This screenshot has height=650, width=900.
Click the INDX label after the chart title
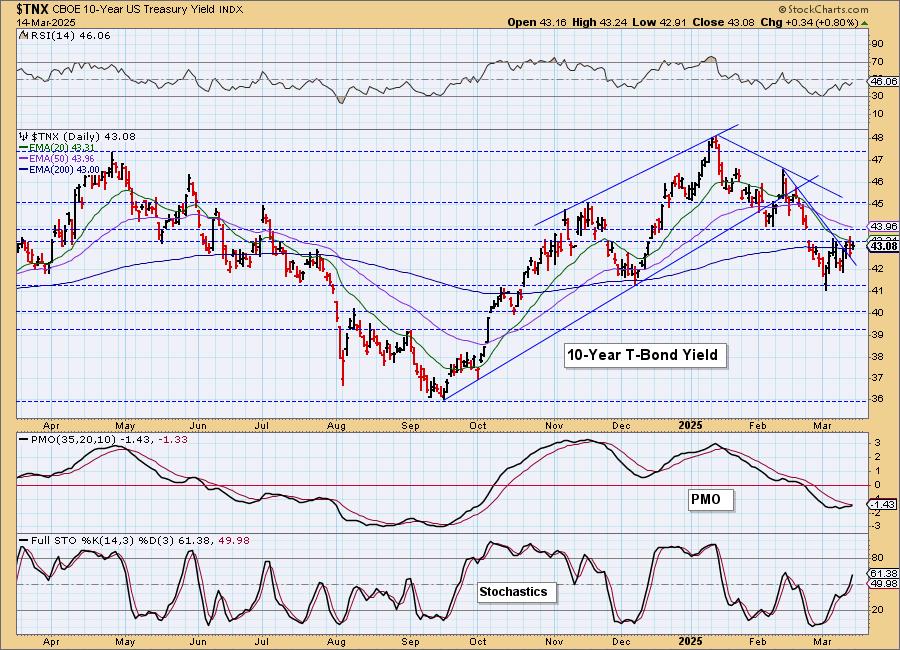pyautogui.click(x=231, y=9)
